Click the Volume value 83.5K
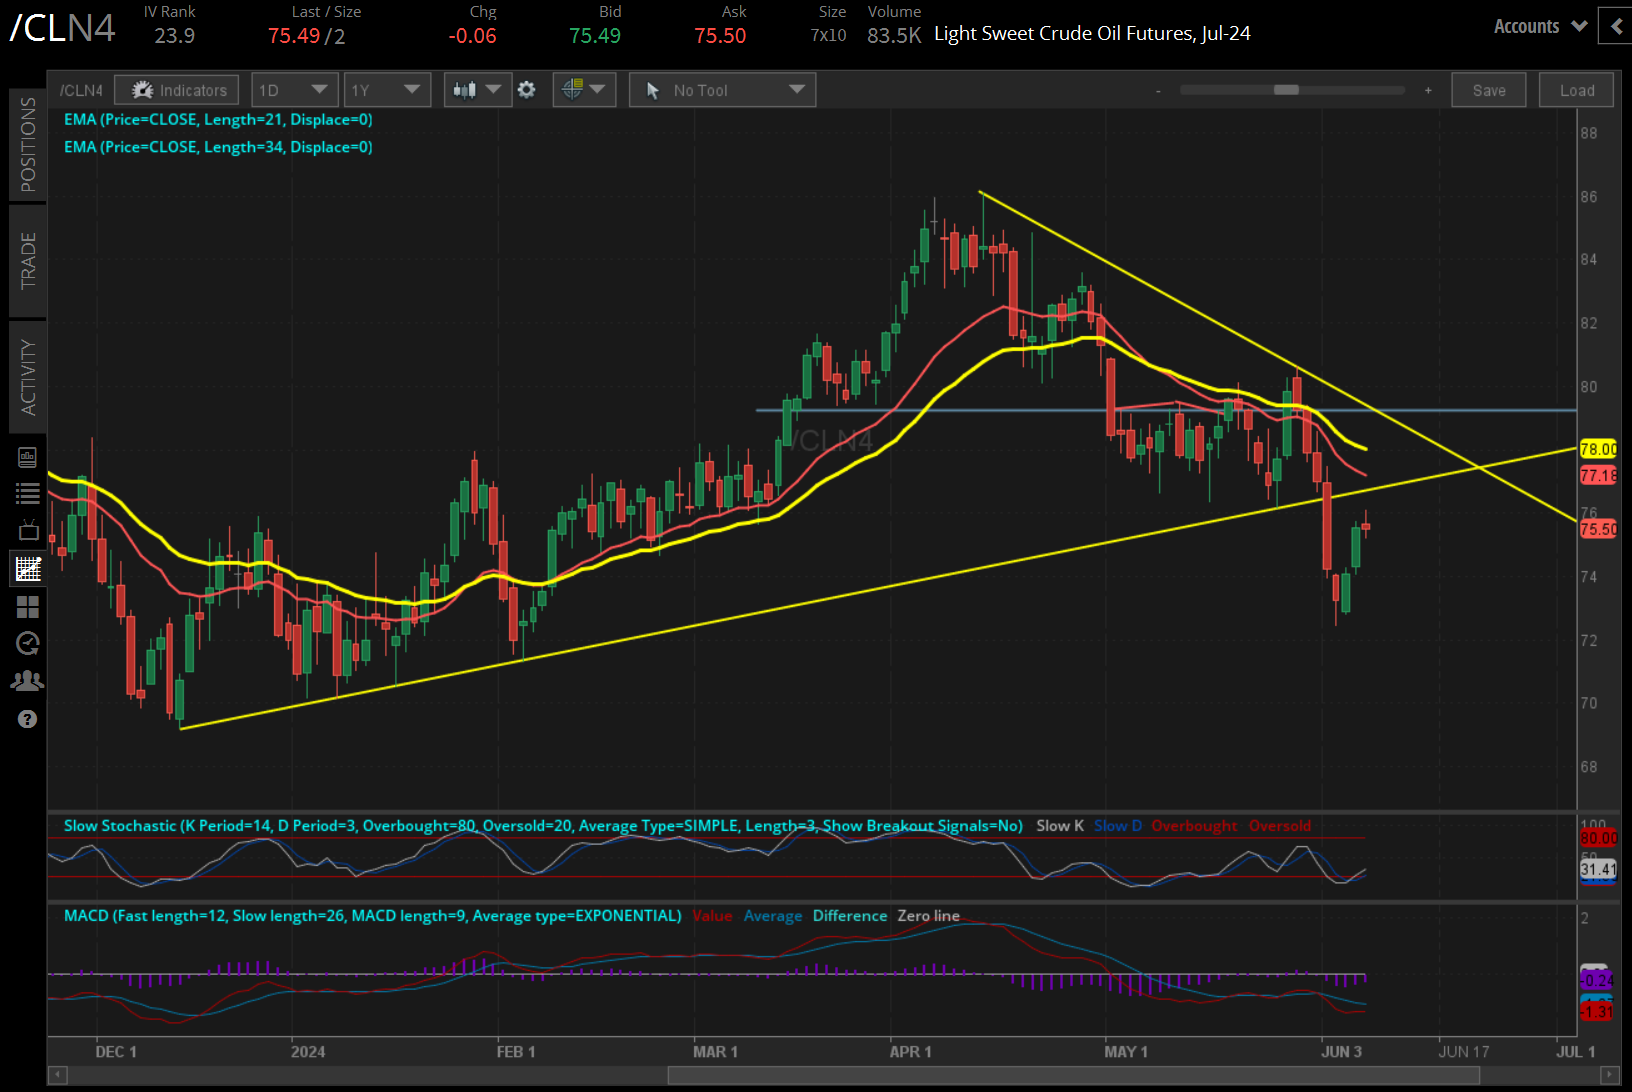Image resolution: width=1632 pixels, height=1092 pixels. [894, 36]
